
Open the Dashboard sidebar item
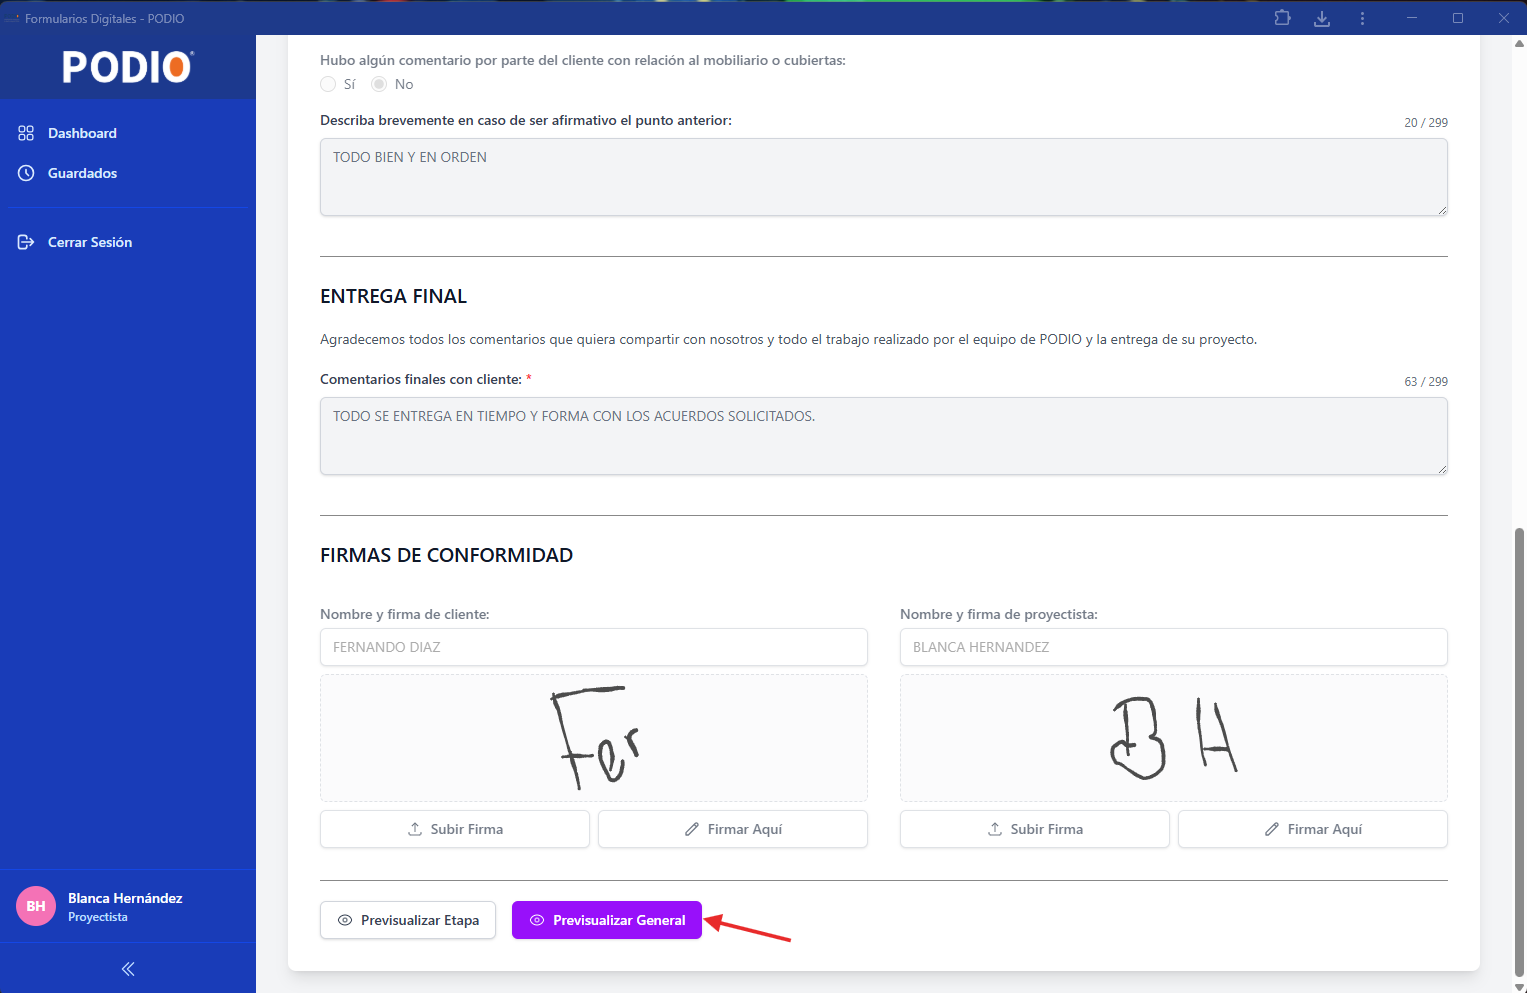pyautogui.click(x=128, y=133)
